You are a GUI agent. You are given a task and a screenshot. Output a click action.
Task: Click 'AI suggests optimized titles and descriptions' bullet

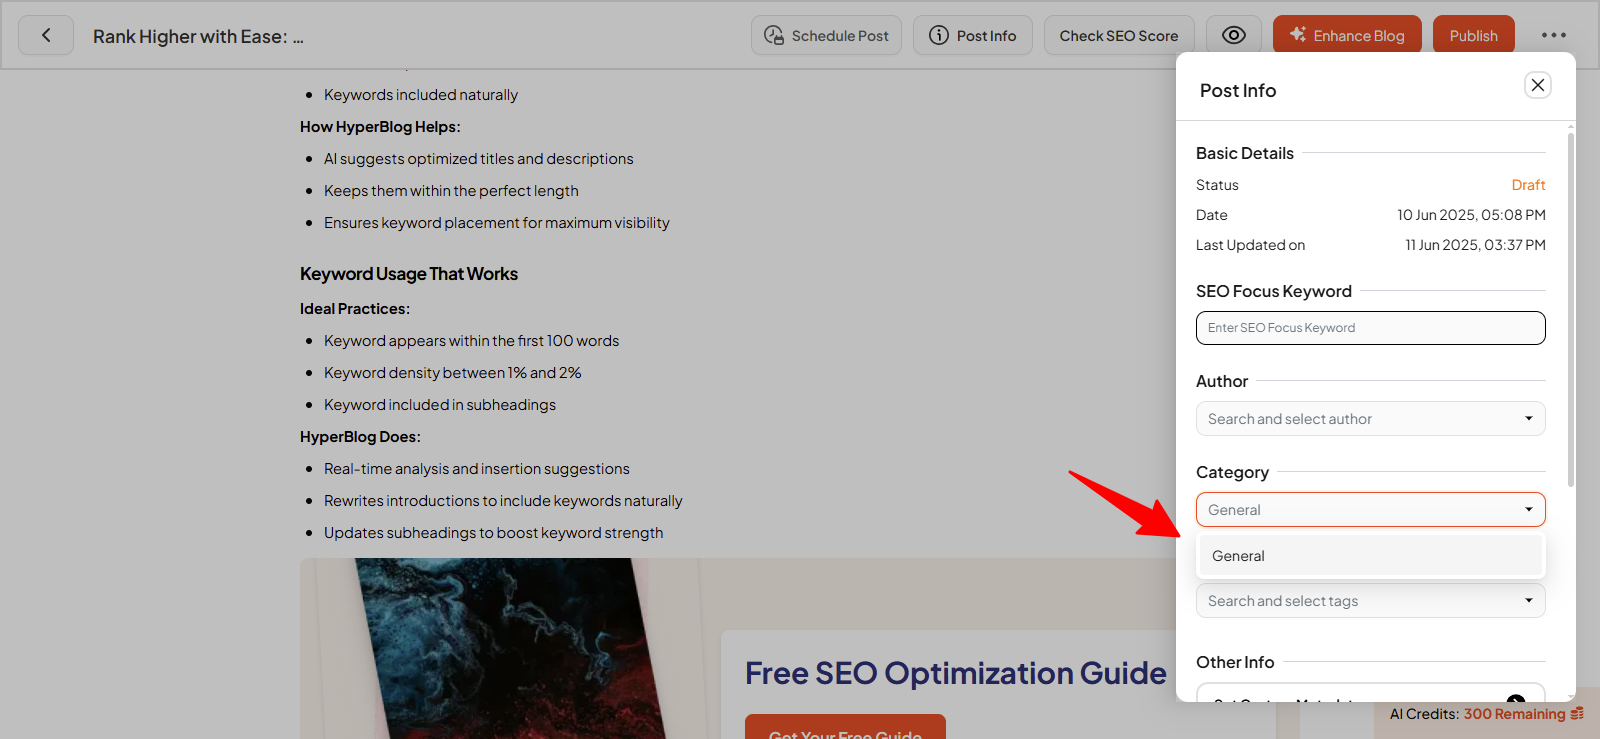[479, 159]
